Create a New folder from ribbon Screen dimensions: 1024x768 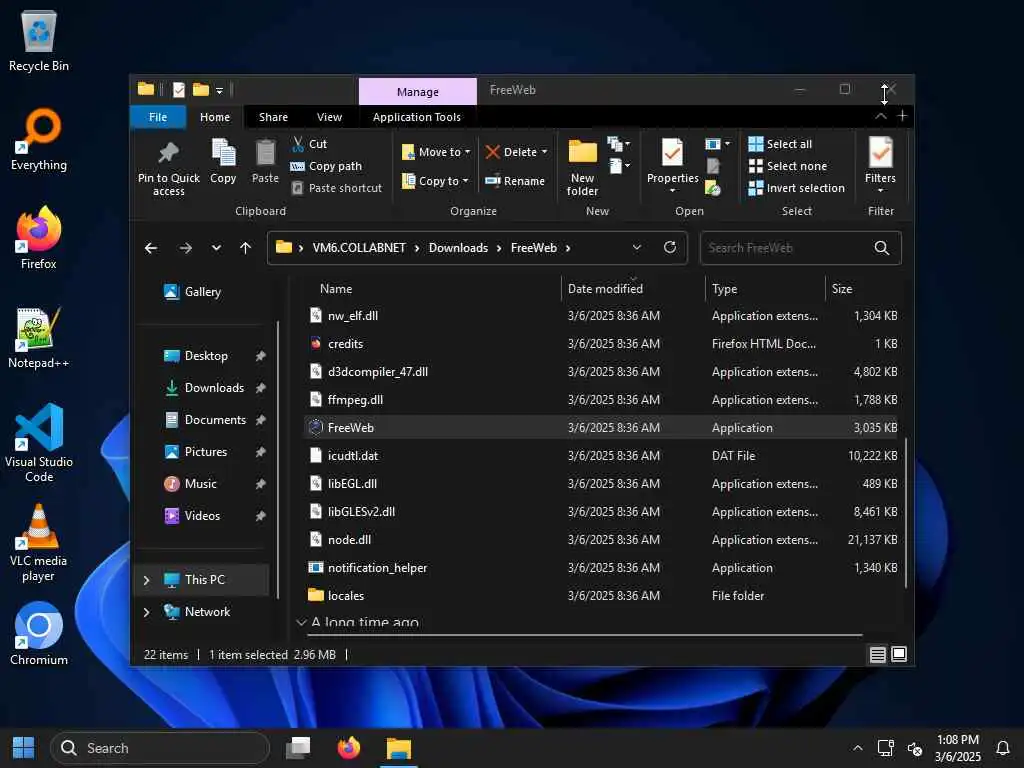[x=582, y=168]
